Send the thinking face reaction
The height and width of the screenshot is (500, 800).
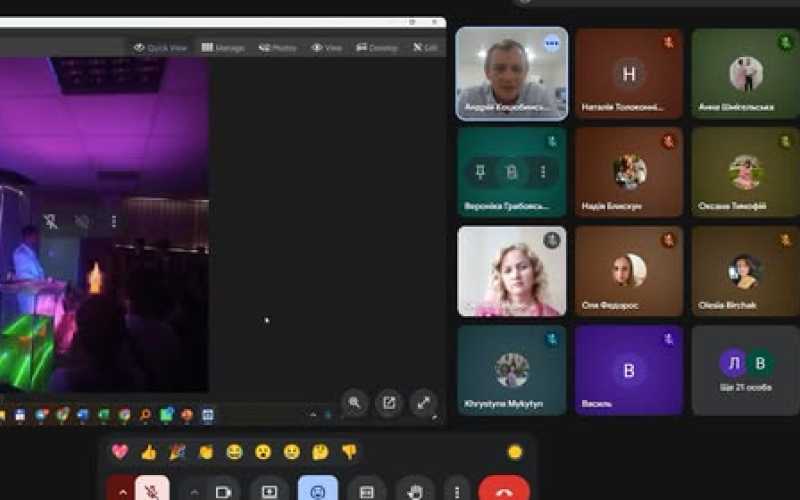320,452
